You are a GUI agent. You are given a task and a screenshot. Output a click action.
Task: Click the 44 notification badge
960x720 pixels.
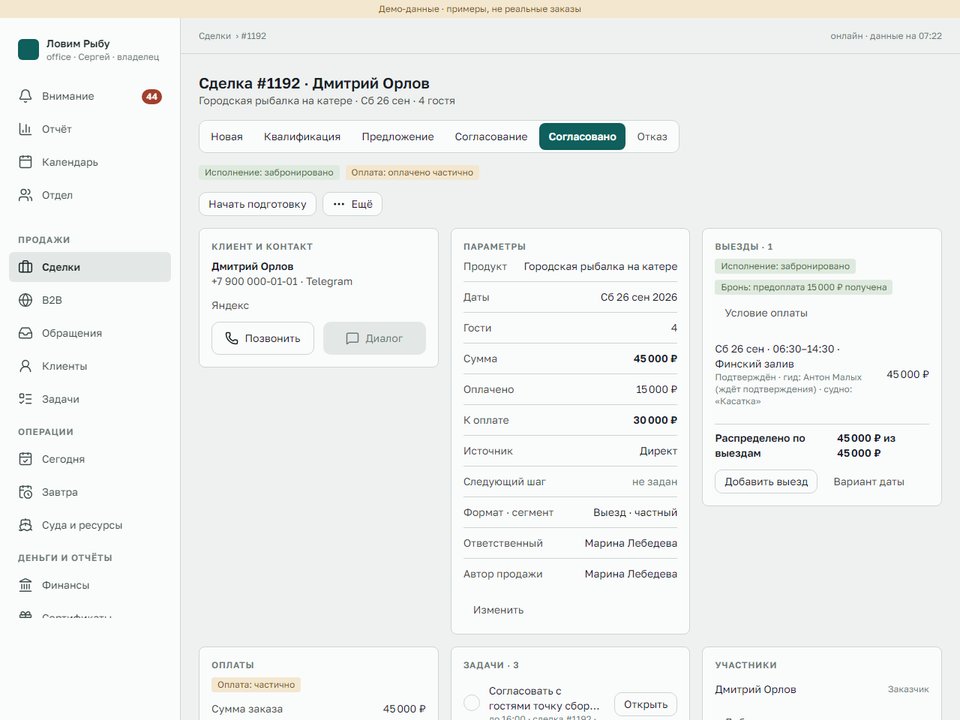152,96
